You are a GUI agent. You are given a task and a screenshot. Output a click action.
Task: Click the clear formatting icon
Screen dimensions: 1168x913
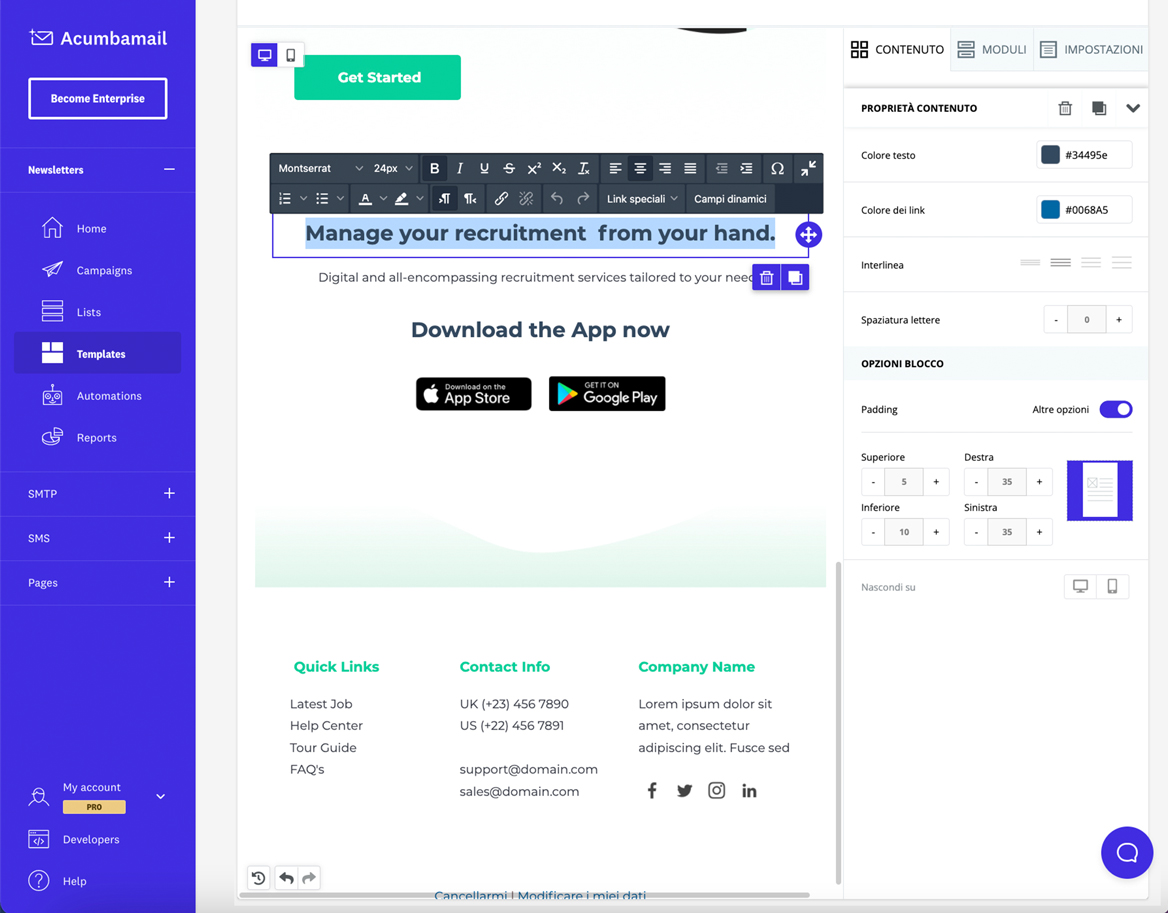click(x=583, y=168)
